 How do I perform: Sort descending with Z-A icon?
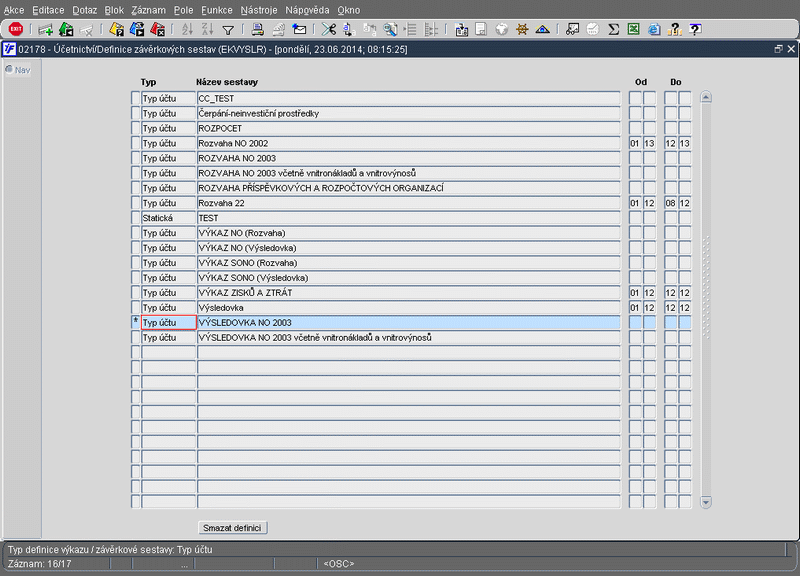click(207, 30)
